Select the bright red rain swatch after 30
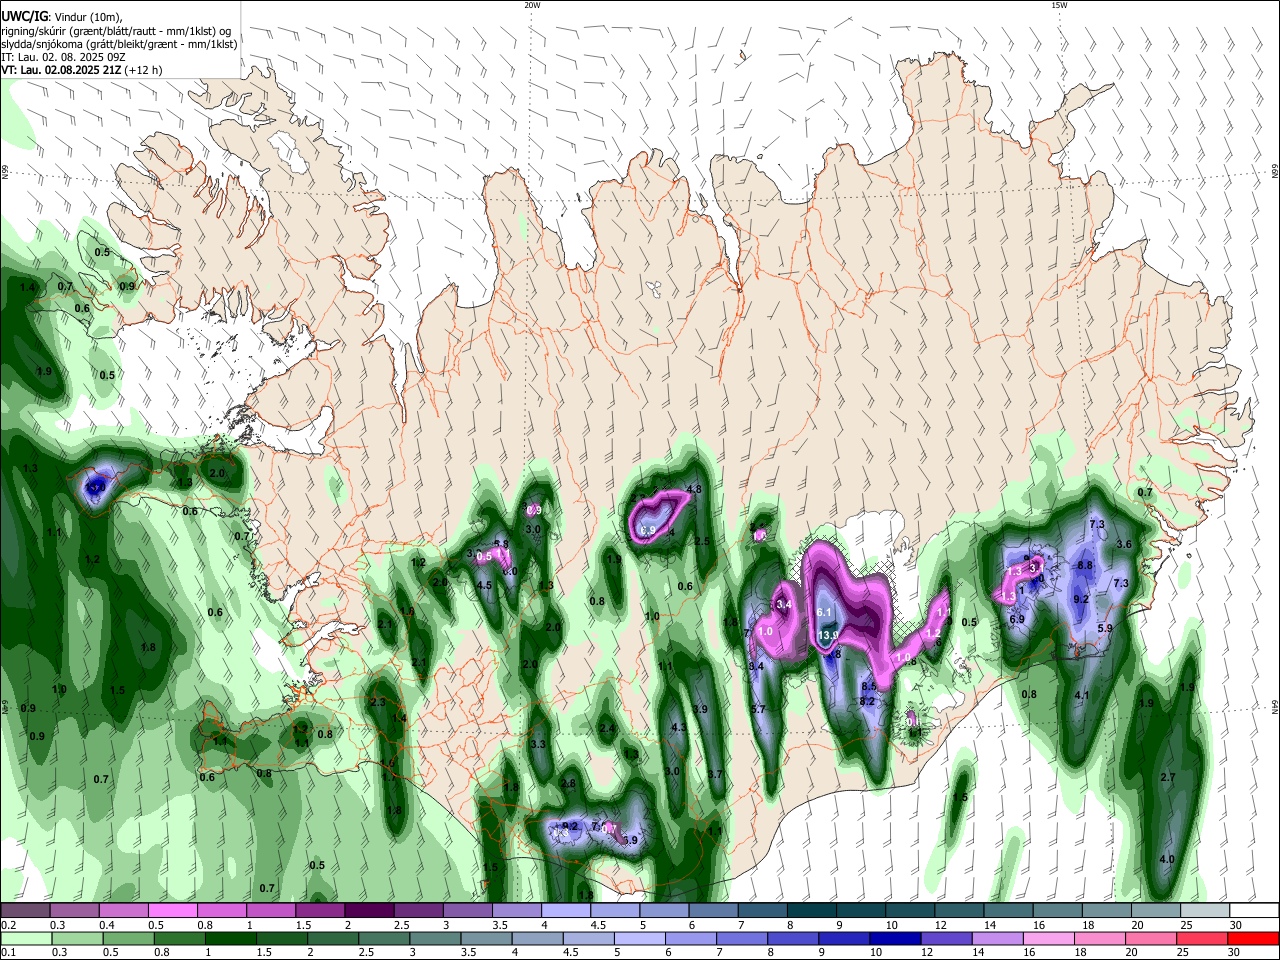The image size is (1280, 960). tap(1254, 939)
